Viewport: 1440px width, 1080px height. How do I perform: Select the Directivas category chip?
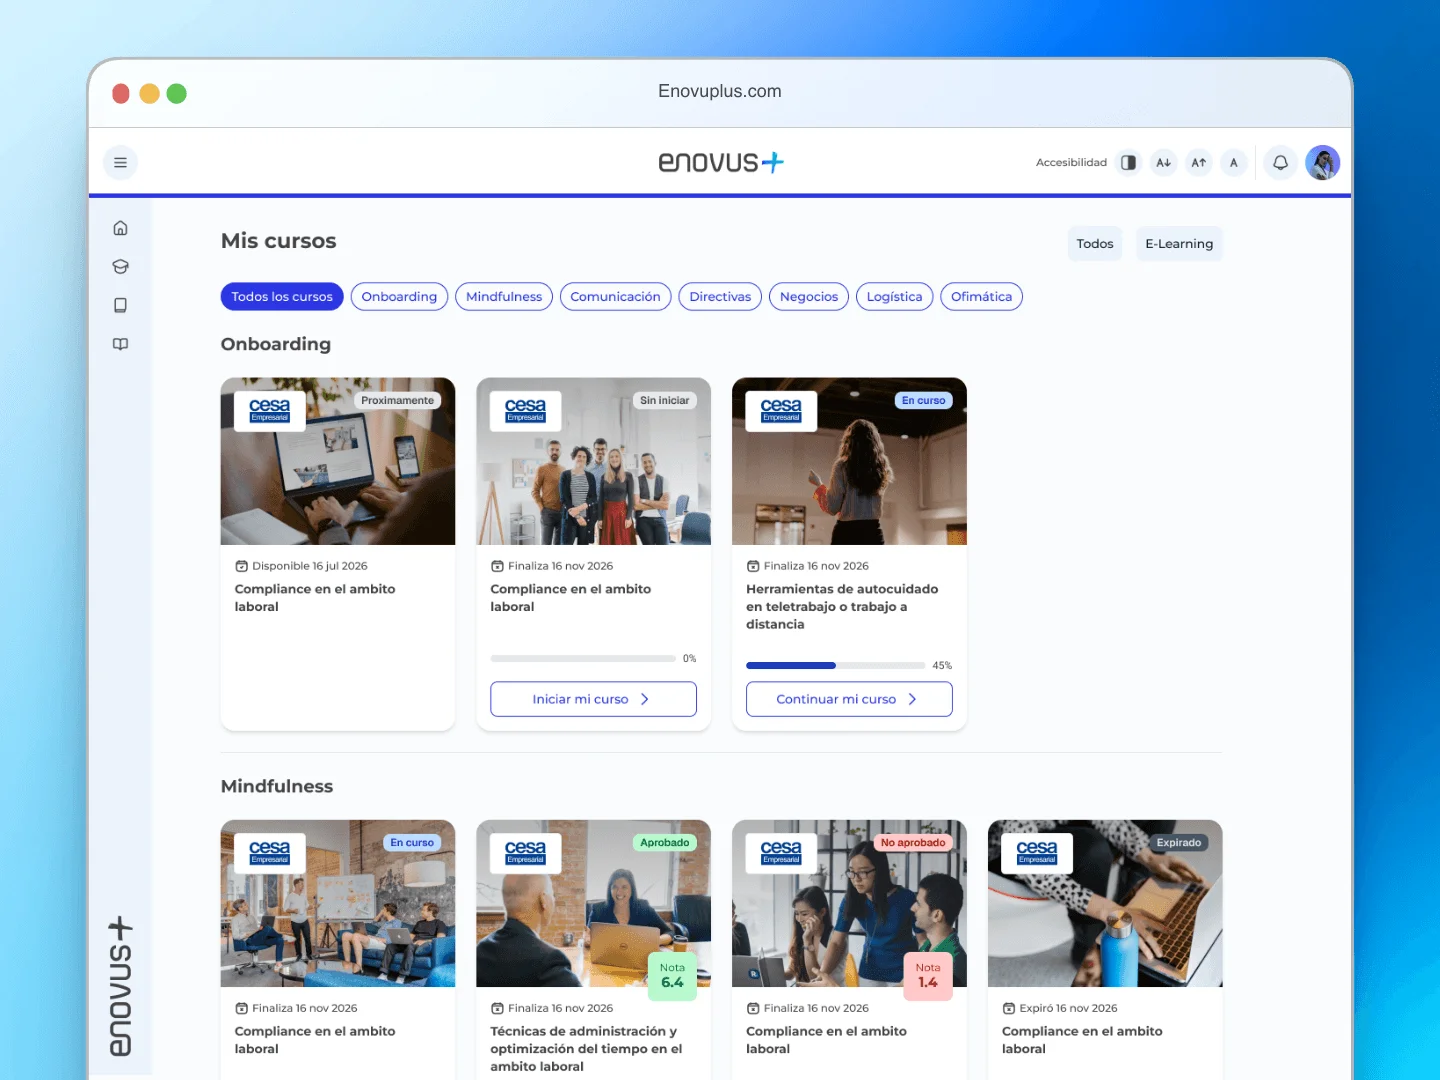pos(720,297)
